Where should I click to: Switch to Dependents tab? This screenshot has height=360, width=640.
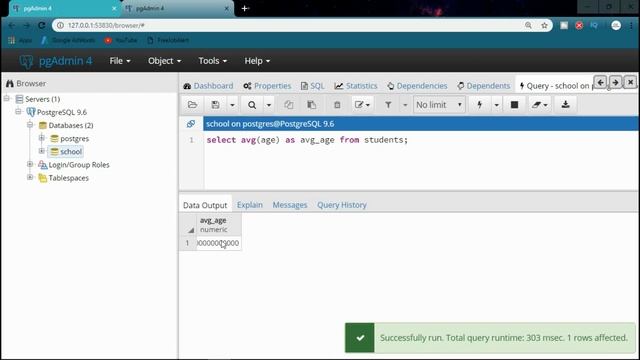[x=484, y=86]
